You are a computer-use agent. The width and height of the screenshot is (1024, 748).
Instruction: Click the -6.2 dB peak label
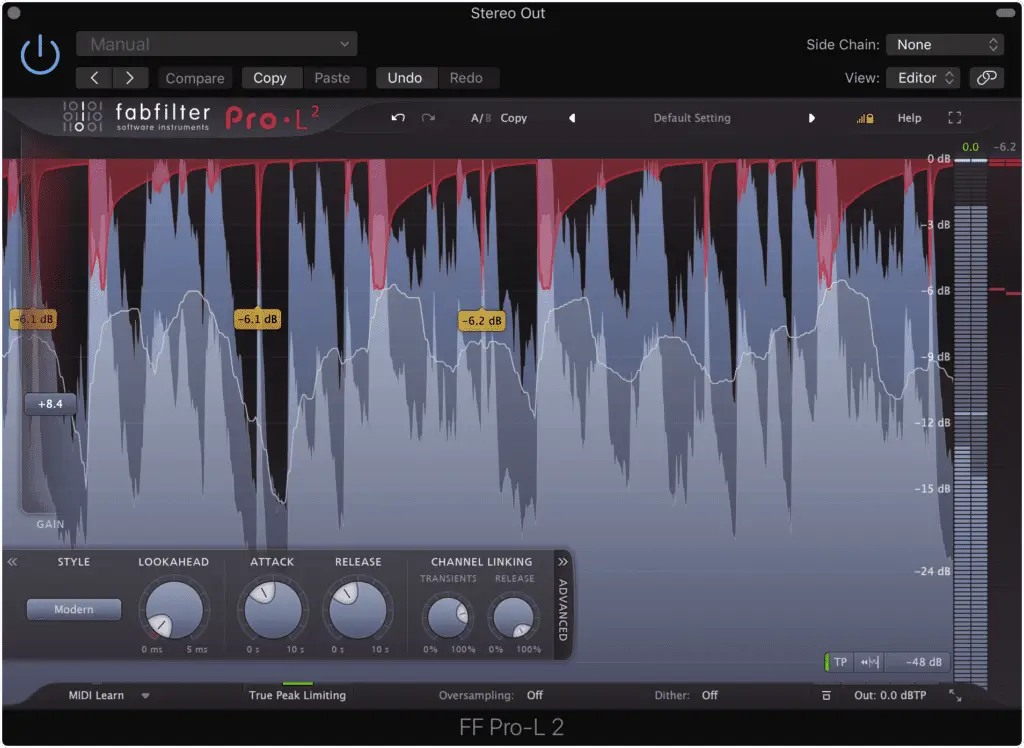(x=482, y=321)
